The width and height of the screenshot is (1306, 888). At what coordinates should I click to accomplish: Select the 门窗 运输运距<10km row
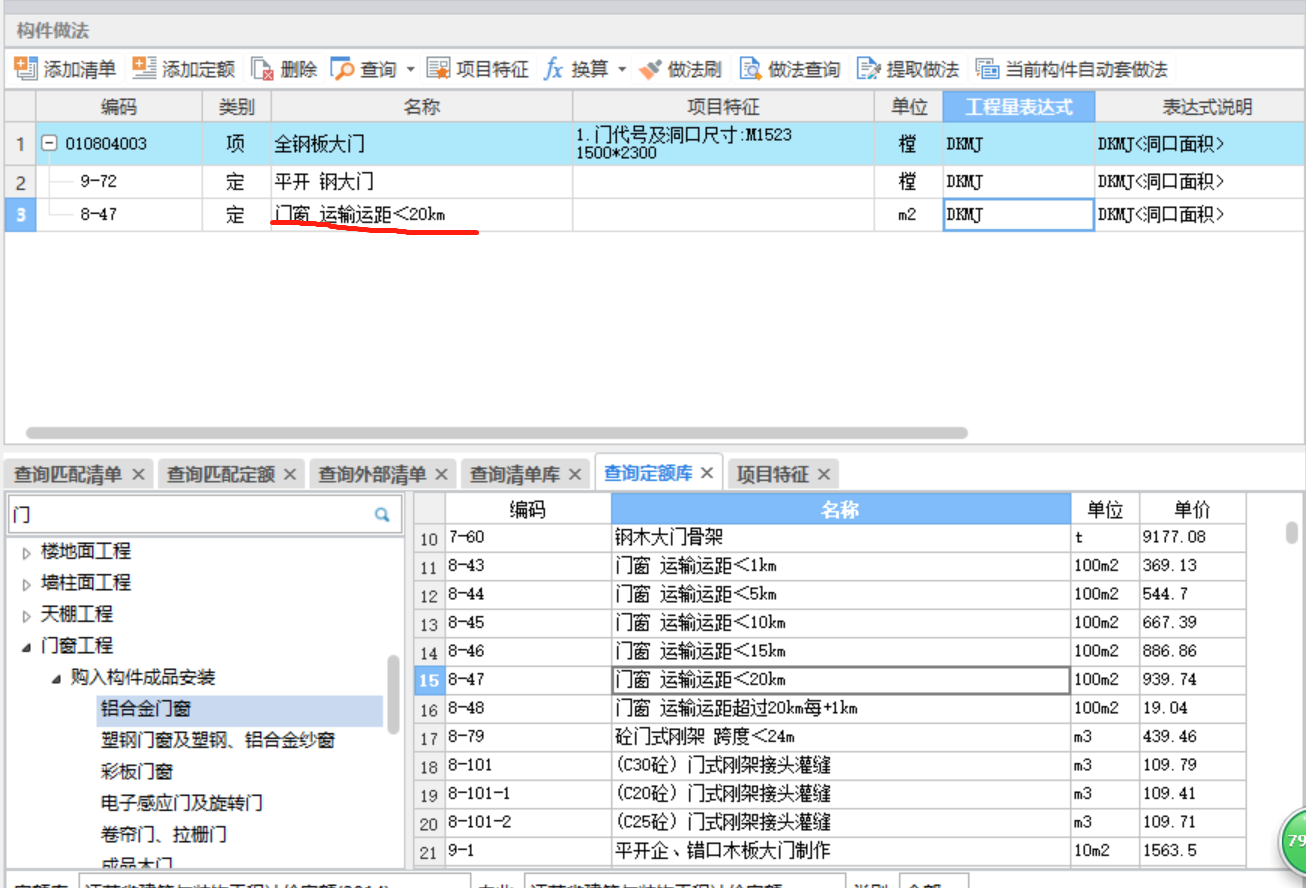[831, 622]
